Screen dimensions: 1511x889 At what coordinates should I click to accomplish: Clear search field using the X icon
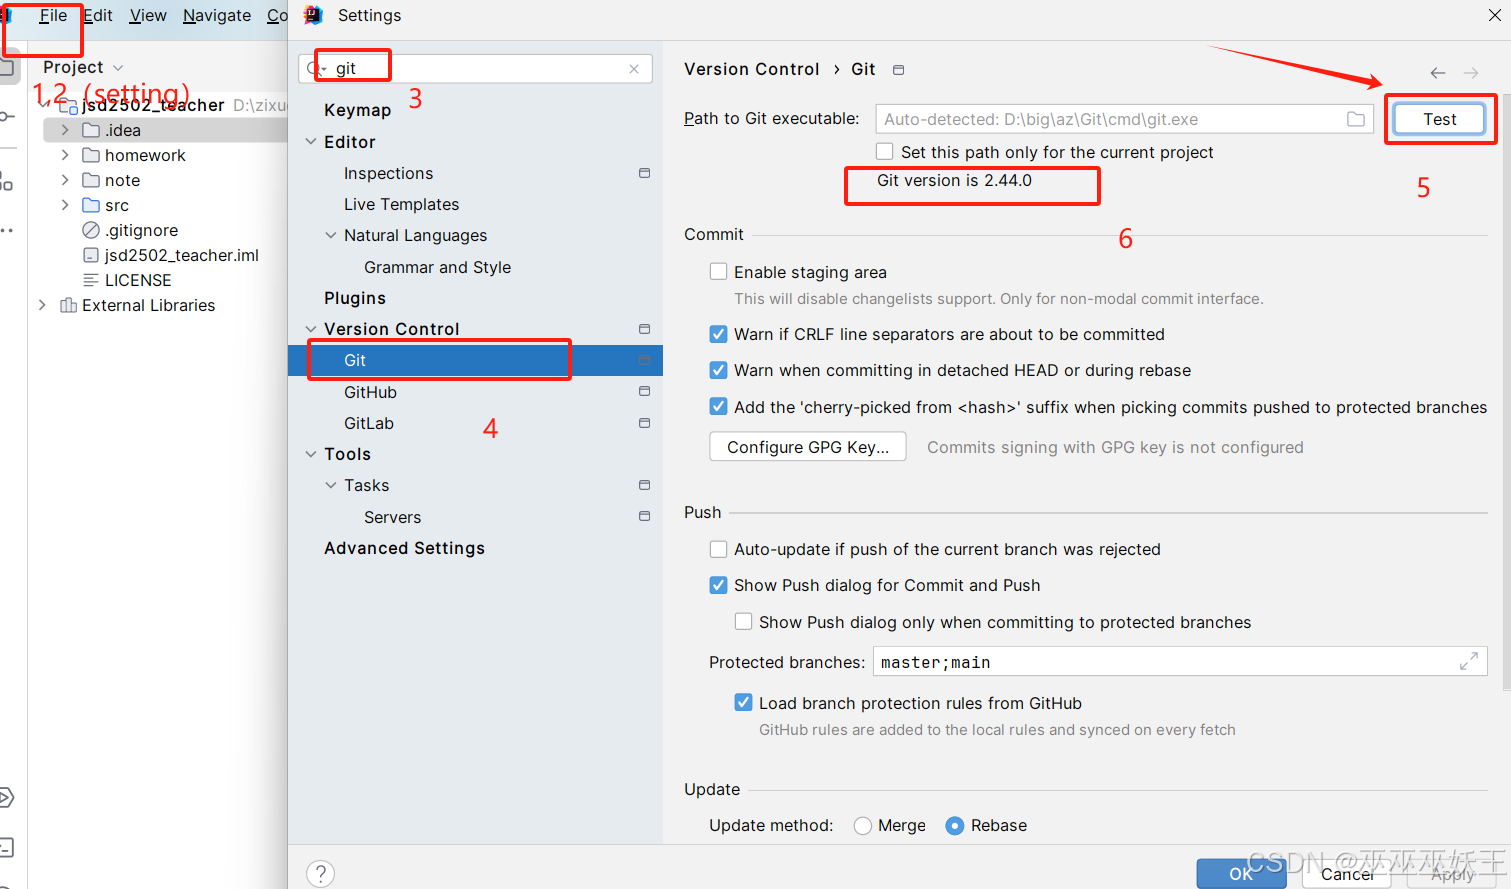[634, 68]
